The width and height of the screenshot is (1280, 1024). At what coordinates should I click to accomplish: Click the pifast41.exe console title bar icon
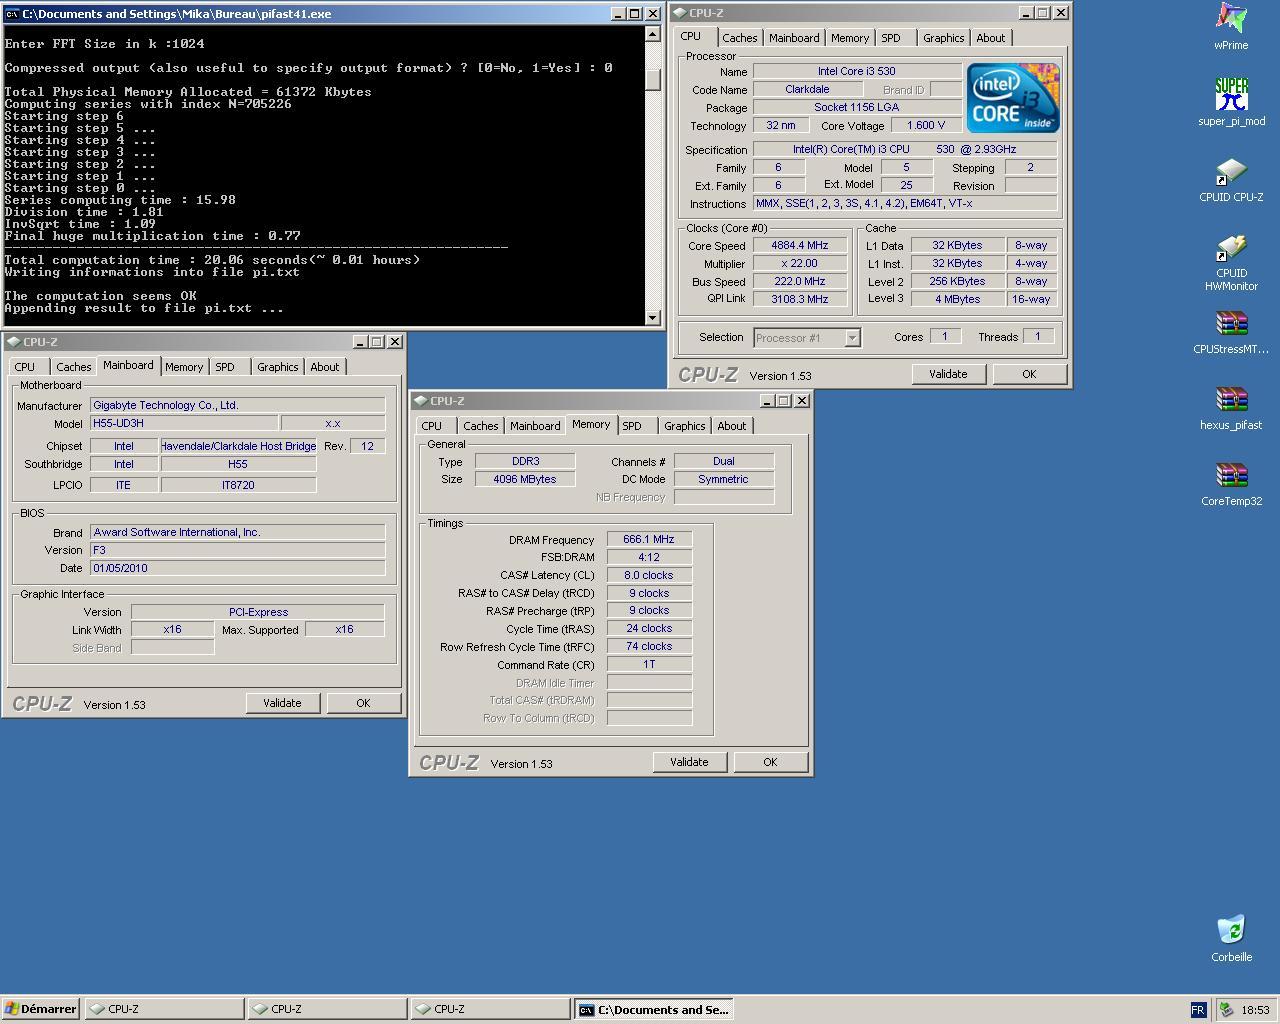pos(12,14)
